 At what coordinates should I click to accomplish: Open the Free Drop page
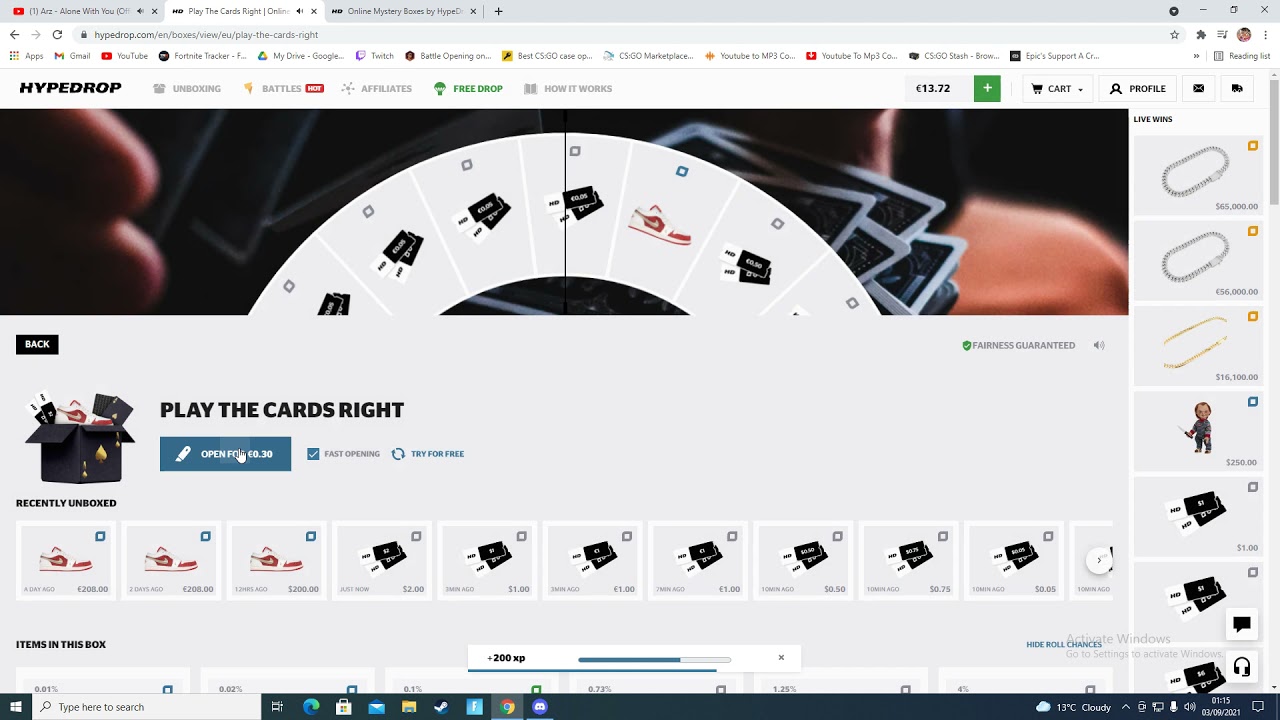click(x=468, y=88)
